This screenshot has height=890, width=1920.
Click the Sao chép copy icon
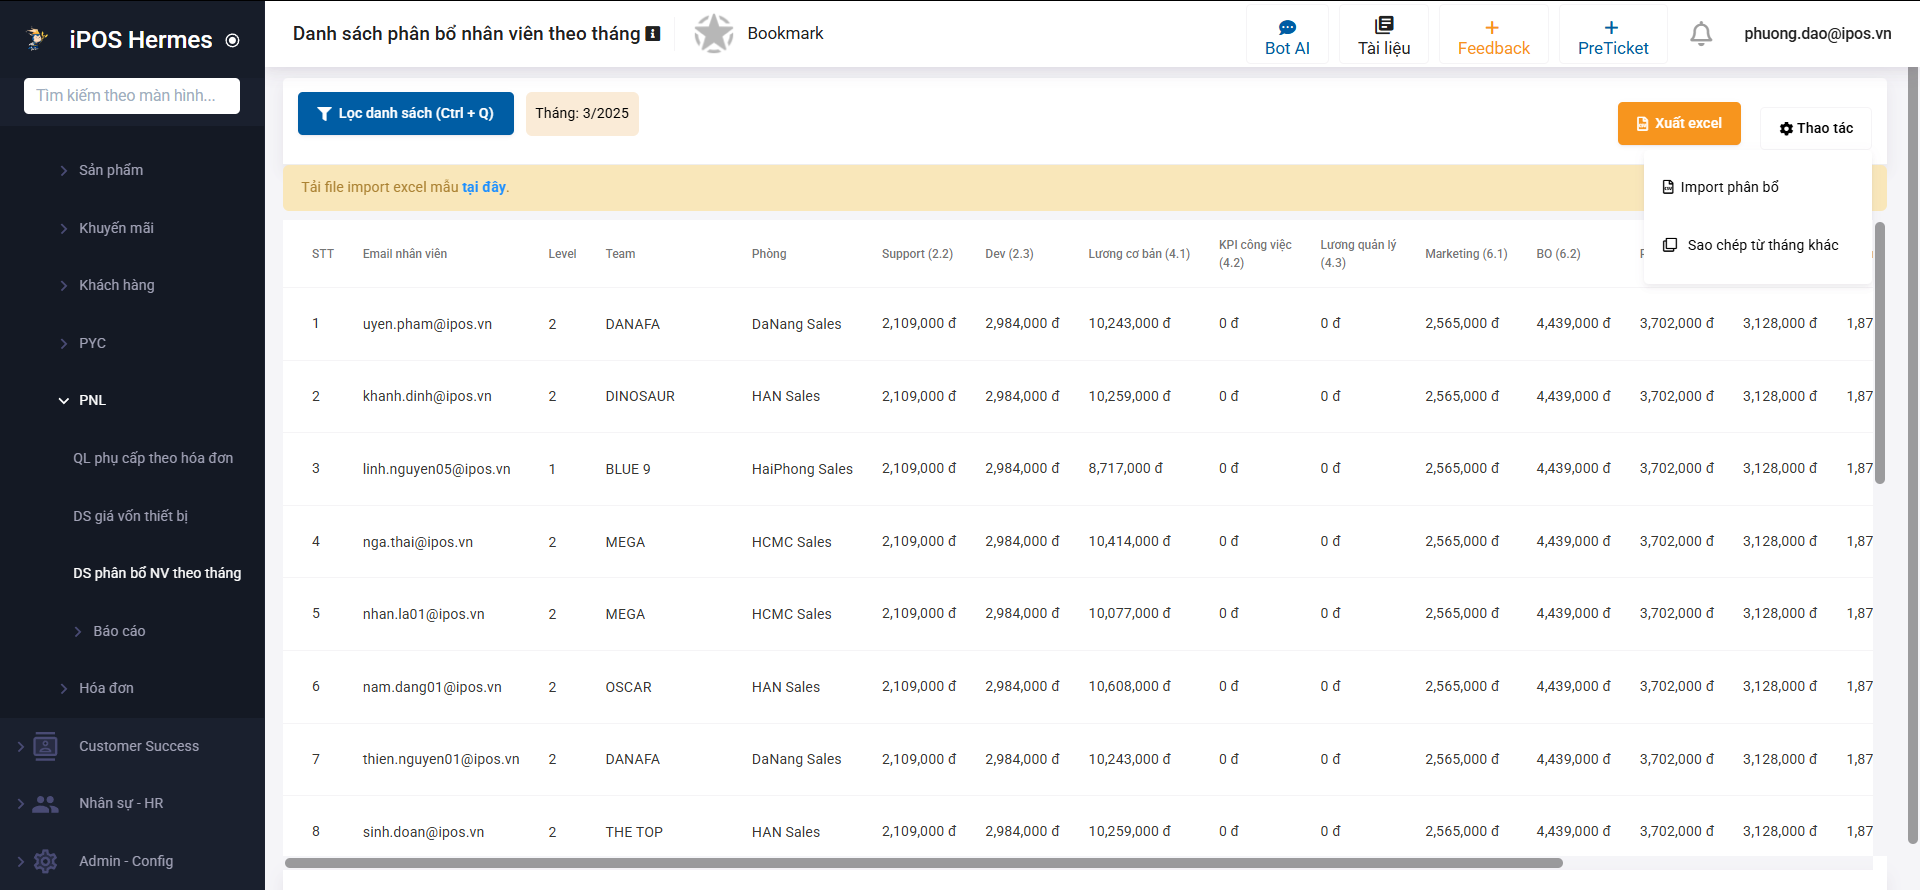1670,245
